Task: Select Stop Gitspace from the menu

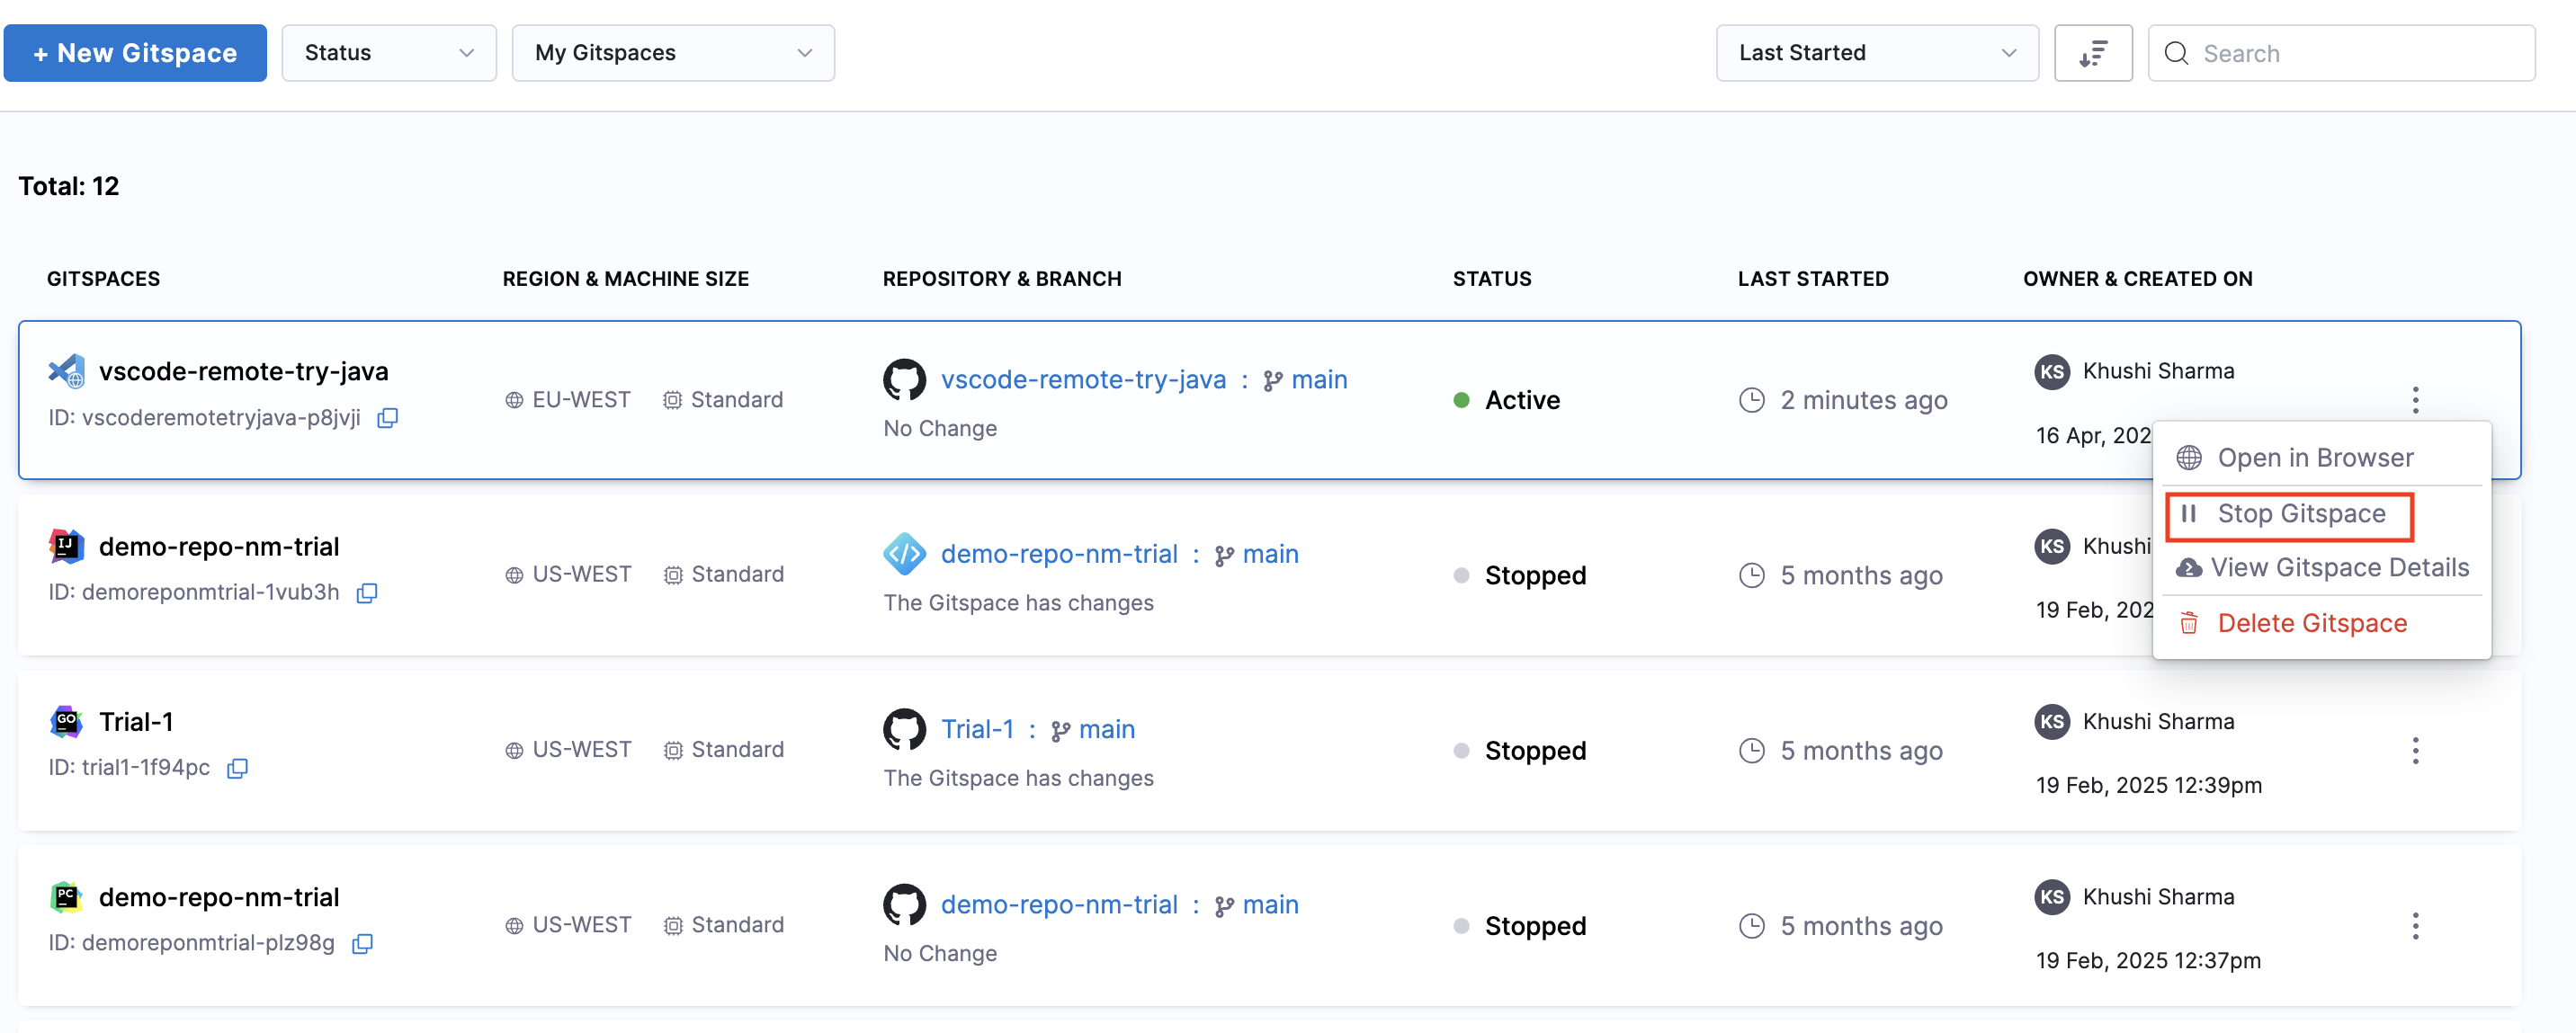Action: pyautogui.click(x=2300, y=514)
